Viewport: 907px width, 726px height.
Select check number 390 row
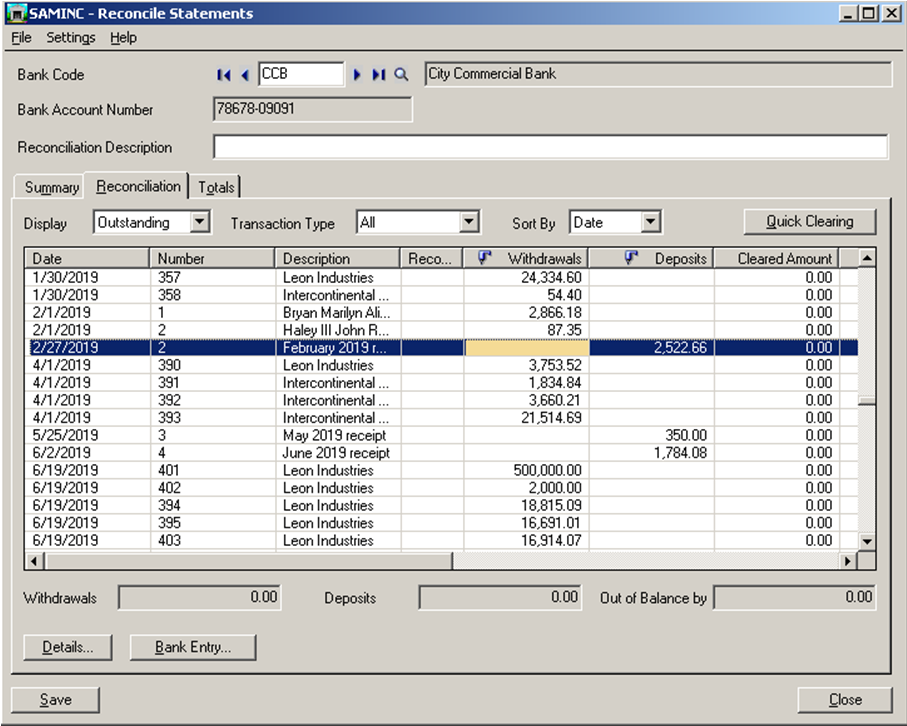click(x=442, y=365)
